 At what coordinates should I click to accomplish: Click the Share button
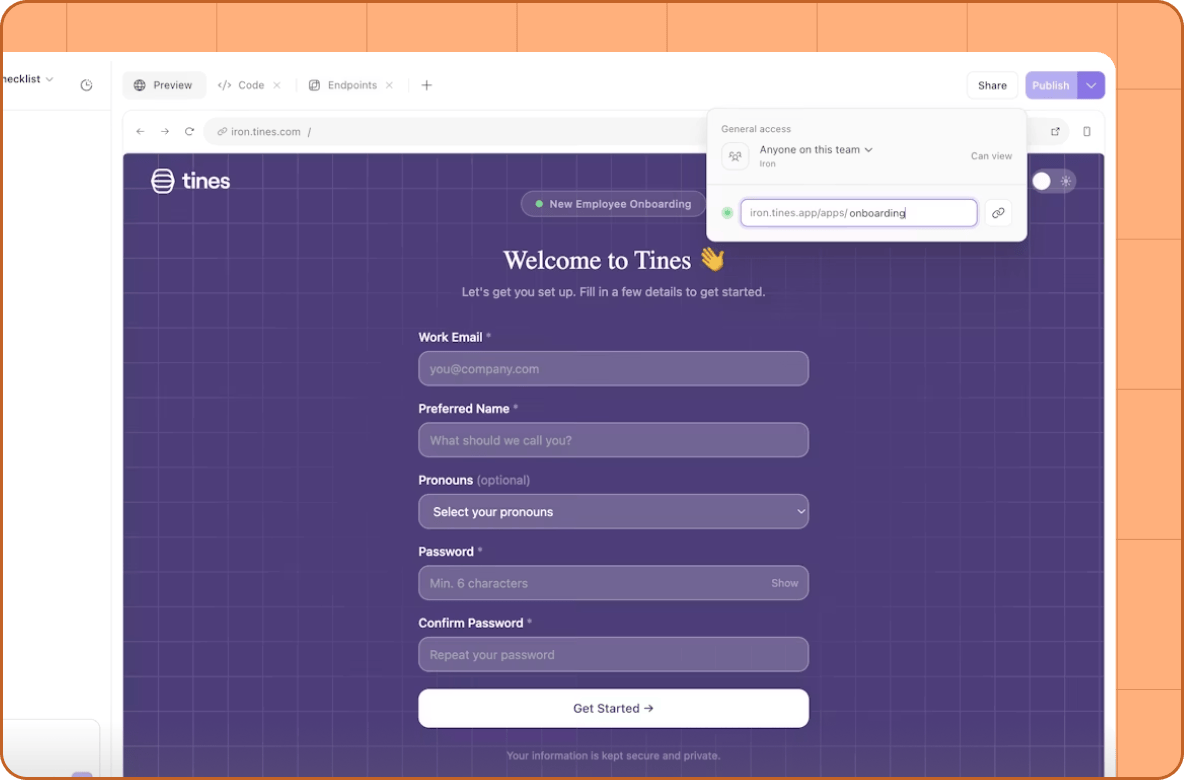[x=992, y=85]
